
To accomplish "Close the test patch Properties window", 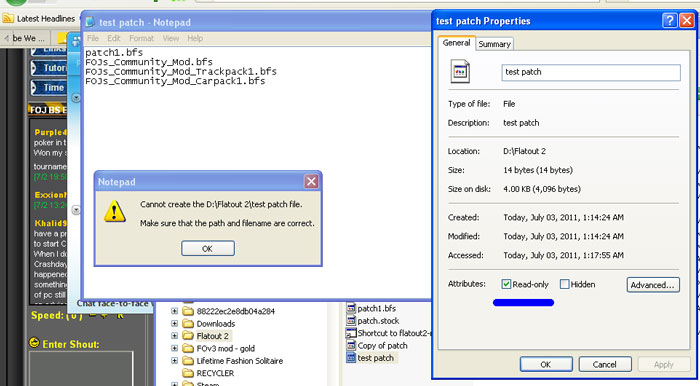I will click(x=687, y=21).
